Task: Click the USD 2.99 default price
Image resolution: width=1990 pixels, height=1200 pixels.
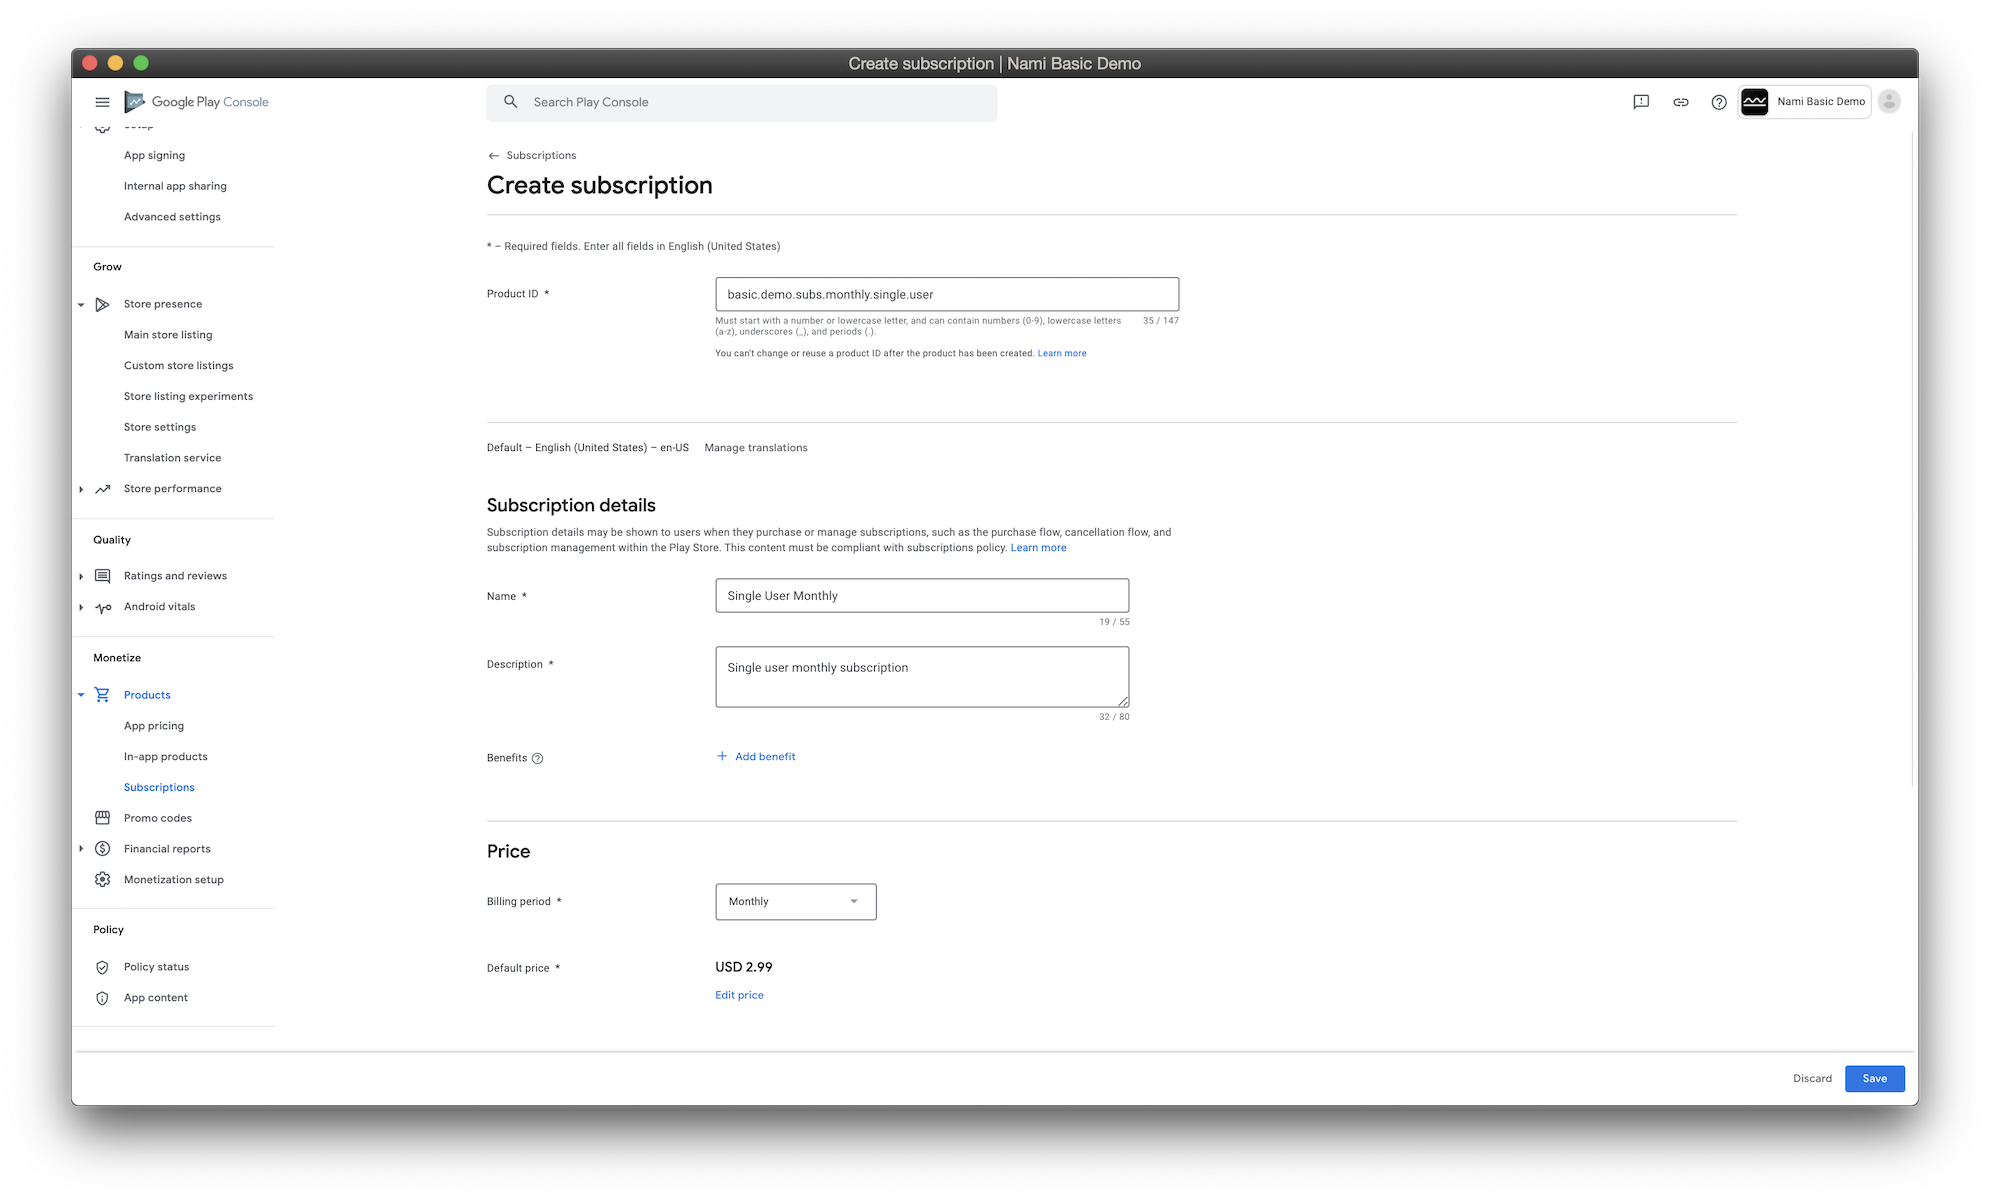Action: coord(744,967)
